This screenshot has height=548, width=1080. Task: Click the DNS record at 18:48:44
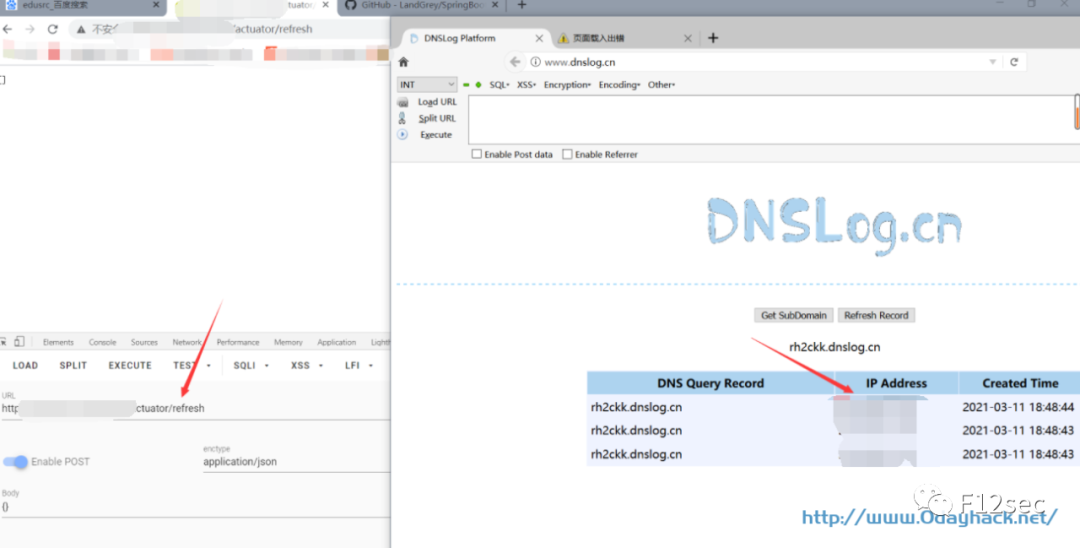coord(833,407)
